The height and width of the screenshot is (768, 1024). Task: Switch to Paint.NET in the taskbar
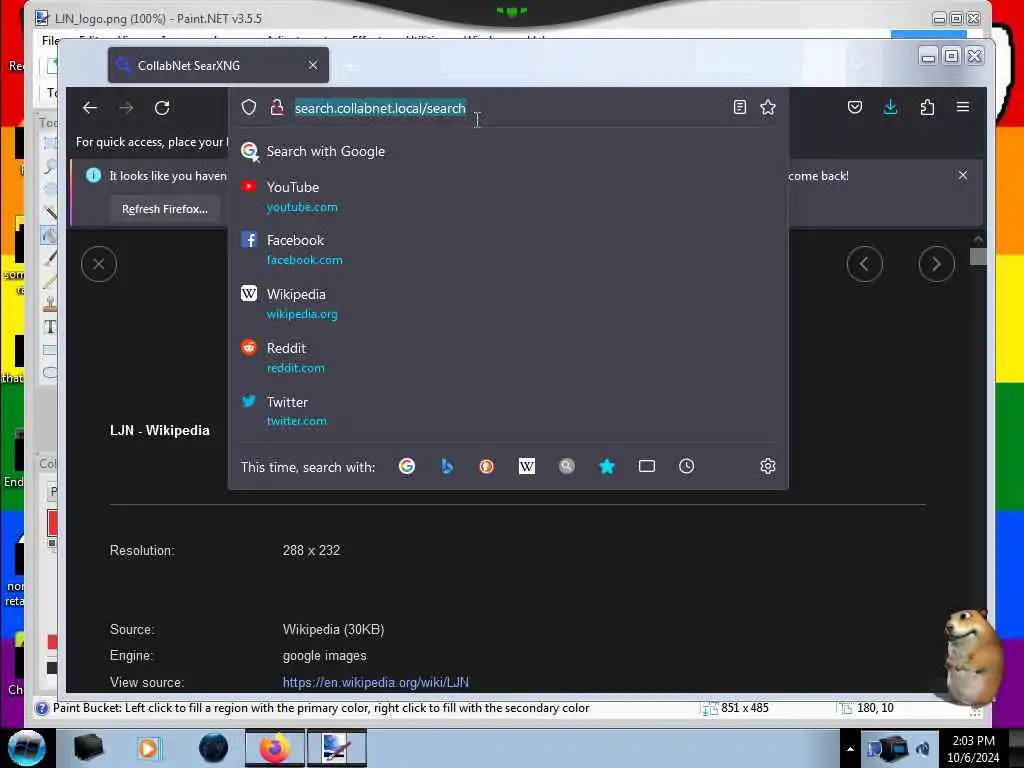click(337, 748)
